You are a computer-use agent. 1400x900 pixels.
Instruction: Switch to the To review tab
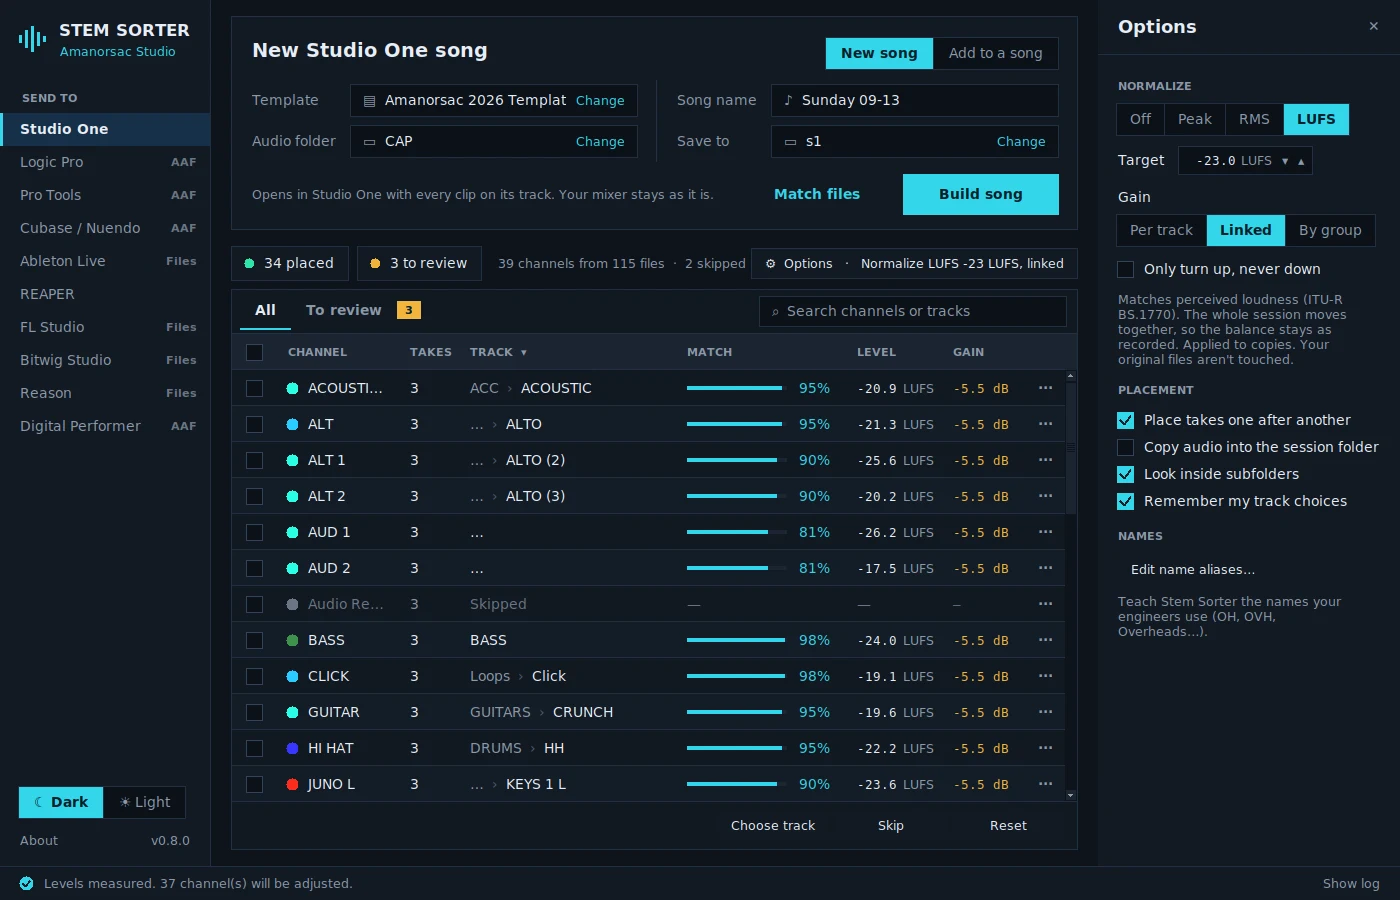click(x=362, y=310)
